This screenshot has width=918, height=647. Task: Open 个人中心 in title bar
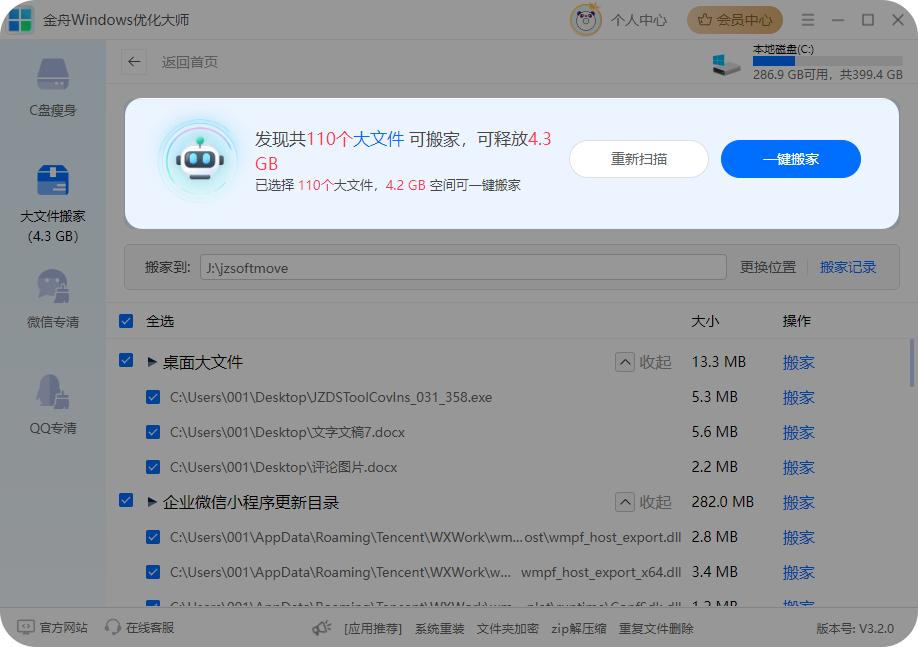click(x=639, y=20)
